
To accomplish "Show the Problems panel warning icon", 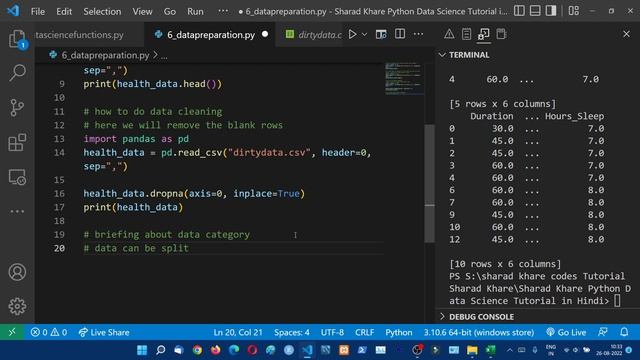I will tap(449, 34).
